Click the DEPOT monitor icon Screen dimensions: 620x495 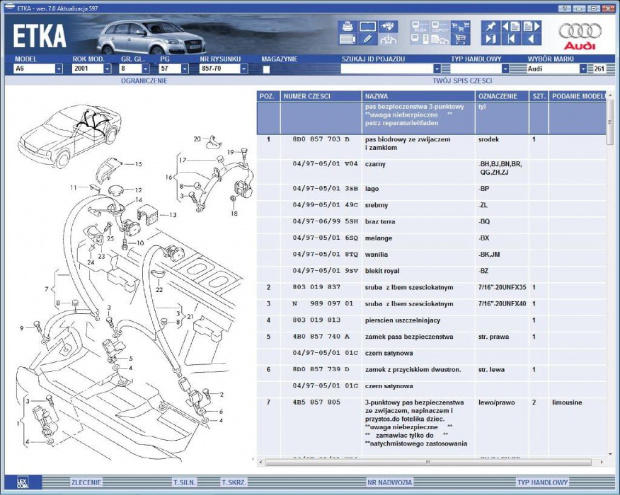pyautogui.click(x=440, y=27)
